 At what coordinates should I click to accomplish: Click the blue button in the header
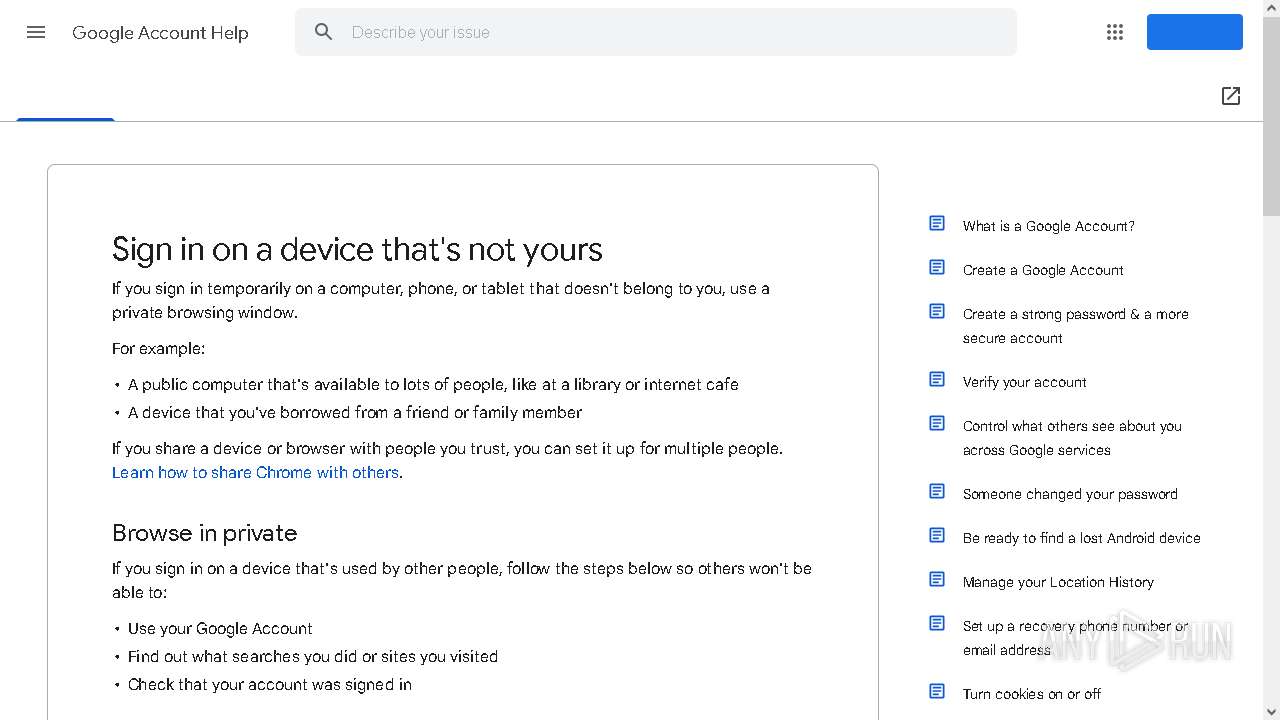tap(1195, 32)
